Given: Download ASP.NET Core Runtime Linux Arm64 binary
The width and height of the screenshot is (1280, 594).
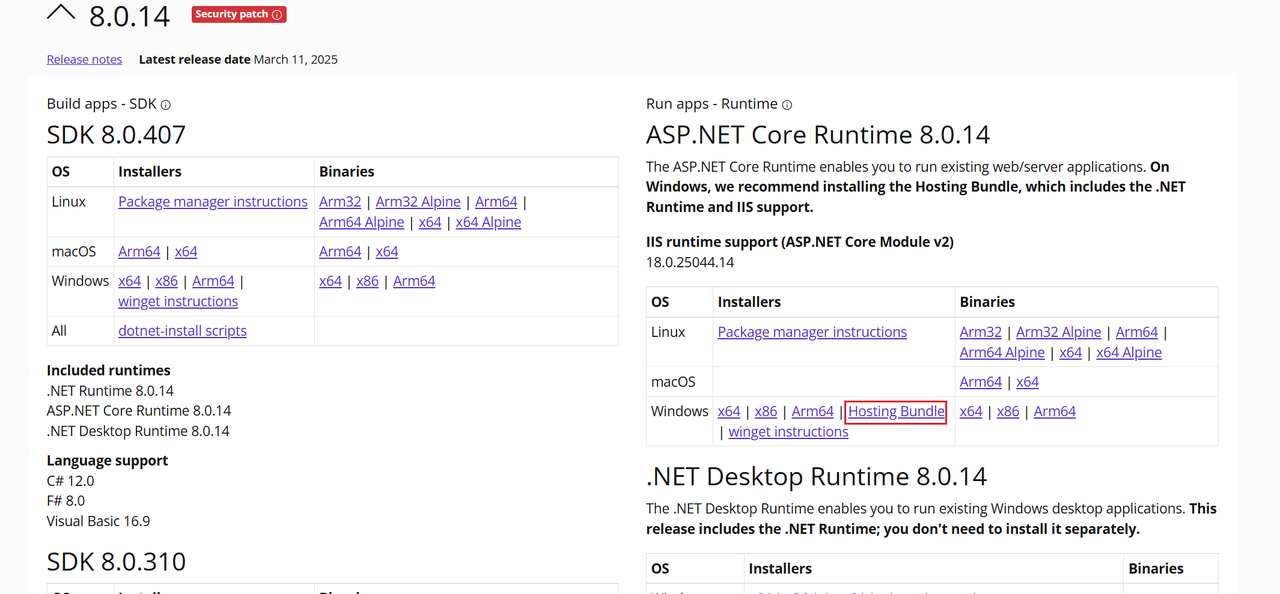Looking at the screenshot, I should (1137, 332).
